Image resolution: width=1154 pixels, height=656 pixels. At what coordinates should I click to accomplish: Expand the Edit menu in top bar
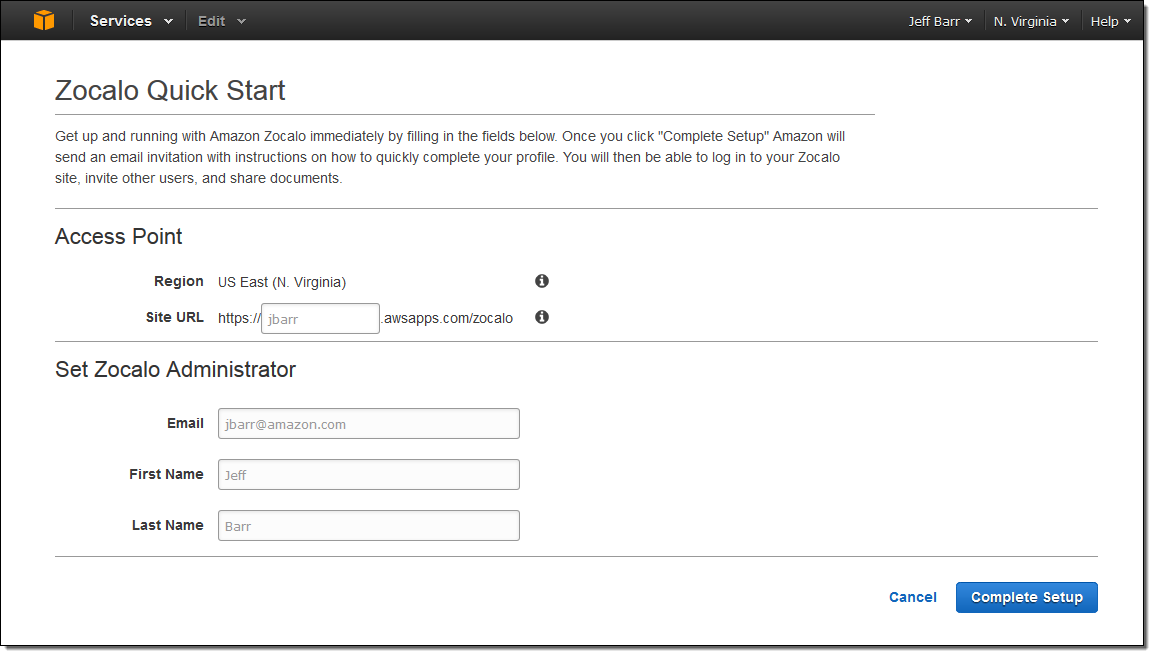pos(221,21)
